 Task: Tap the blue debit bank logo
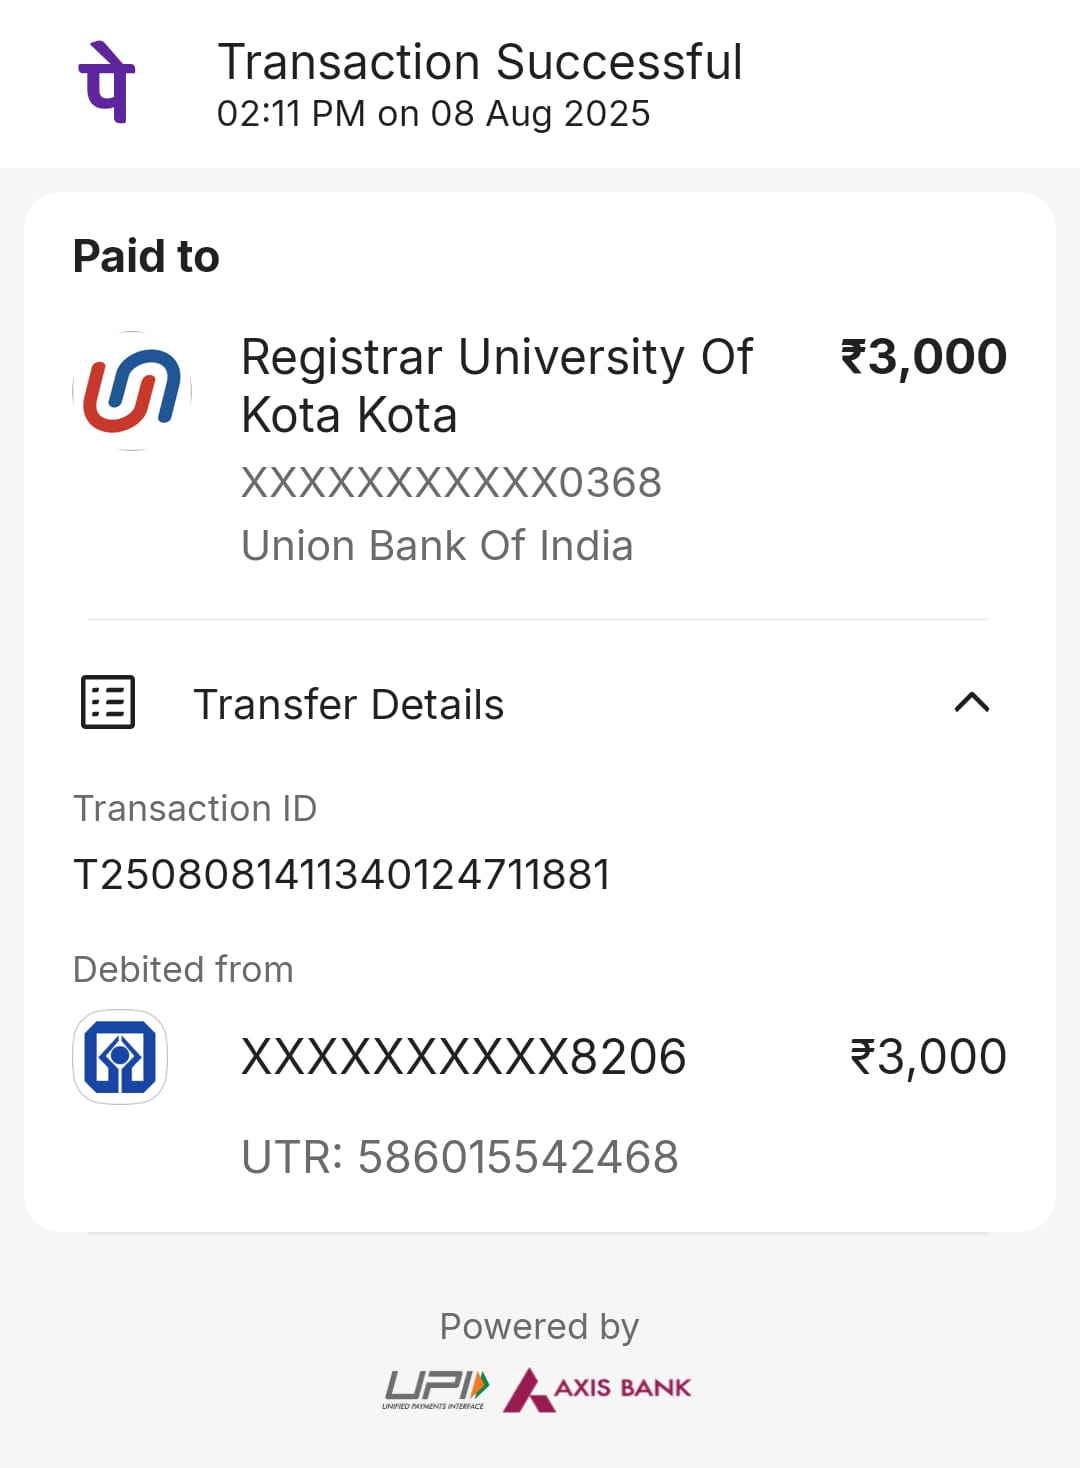[x=120, y=1056]
